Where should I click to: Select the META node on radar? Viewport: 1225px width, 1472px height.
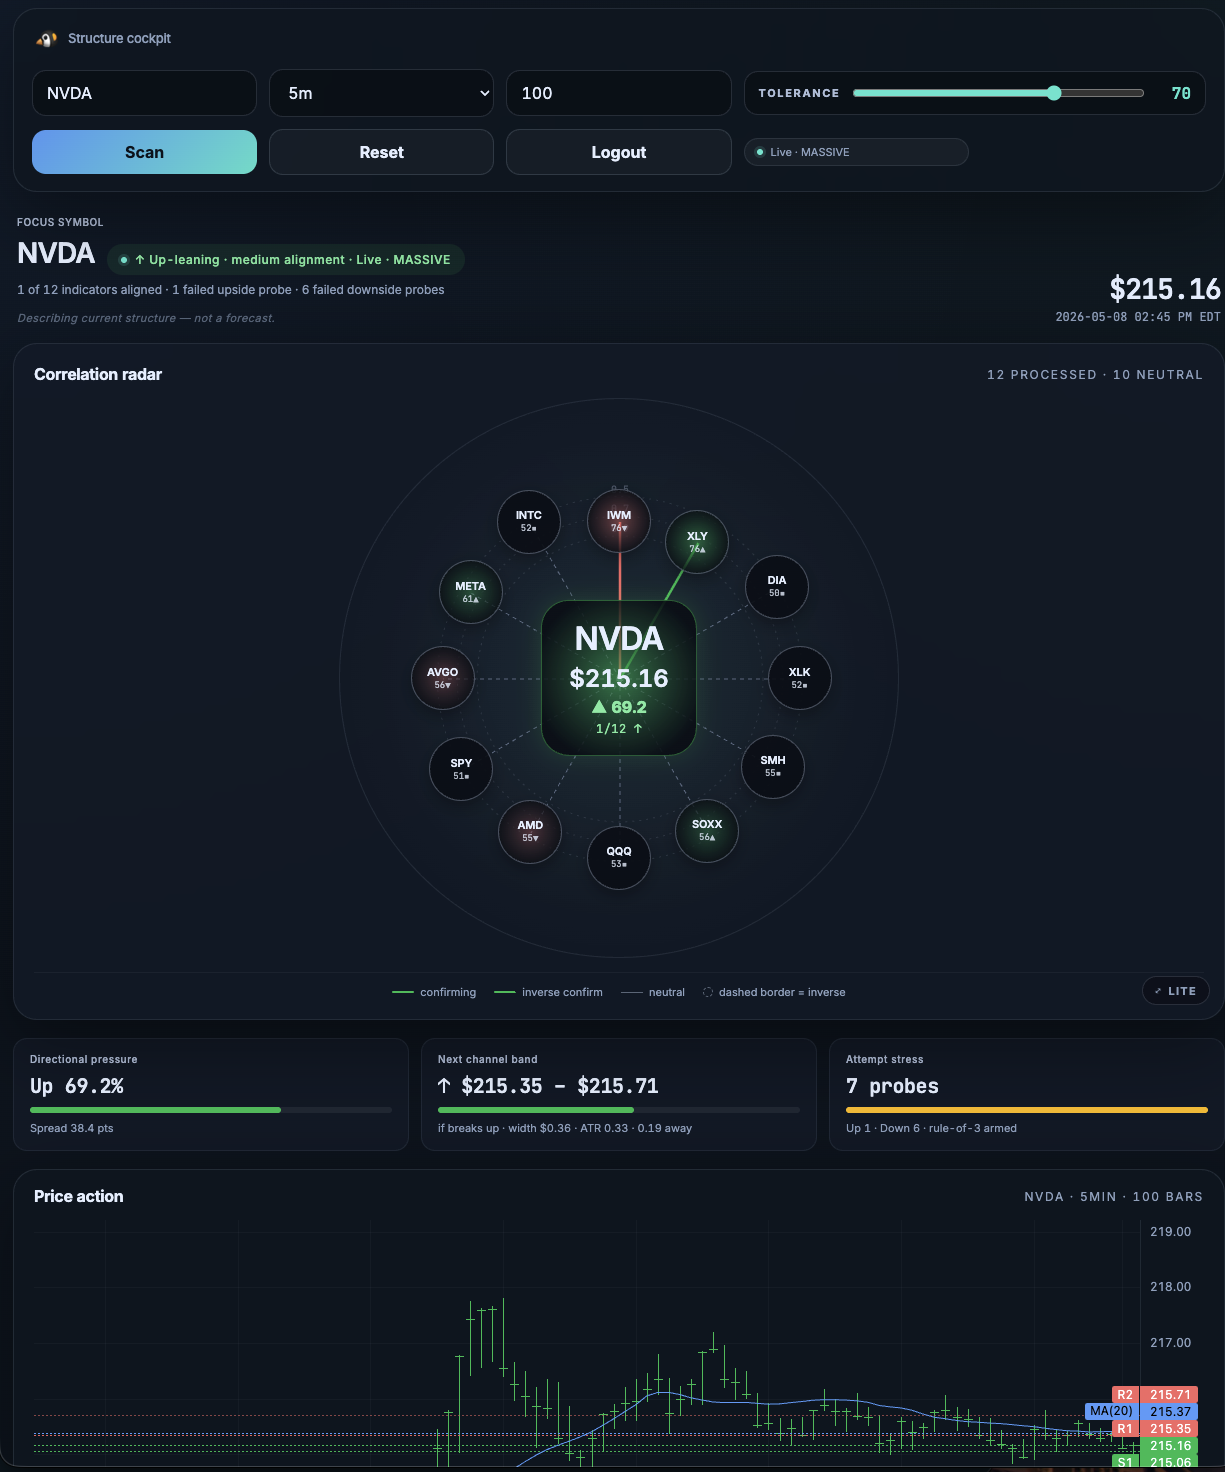pos(471,592)
